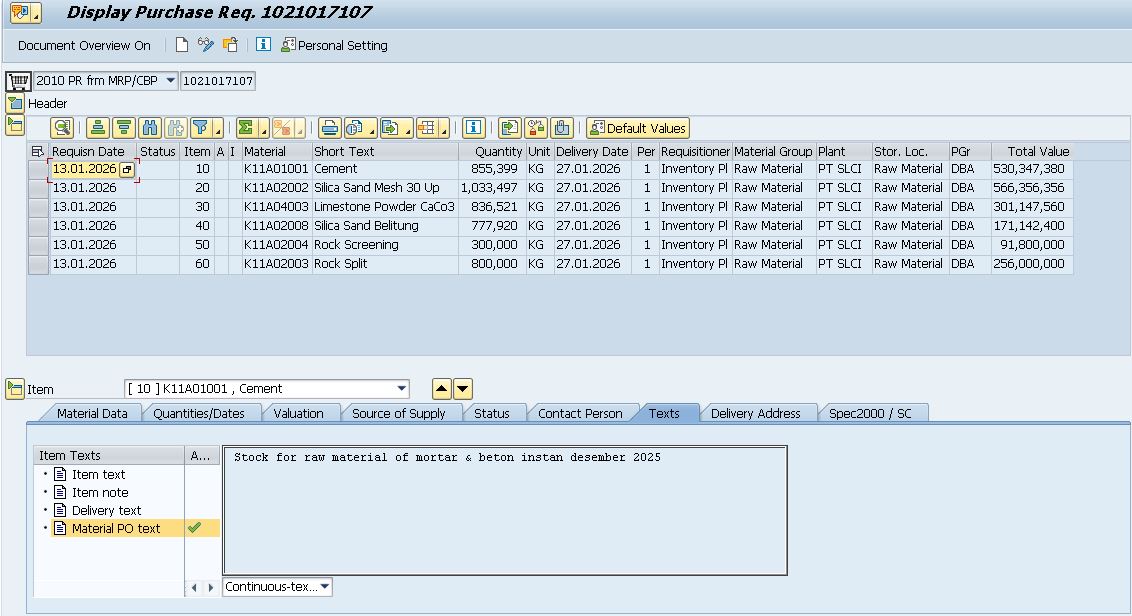
Task: Collapse the Item detail section toggle
Action: coord(15,389)
